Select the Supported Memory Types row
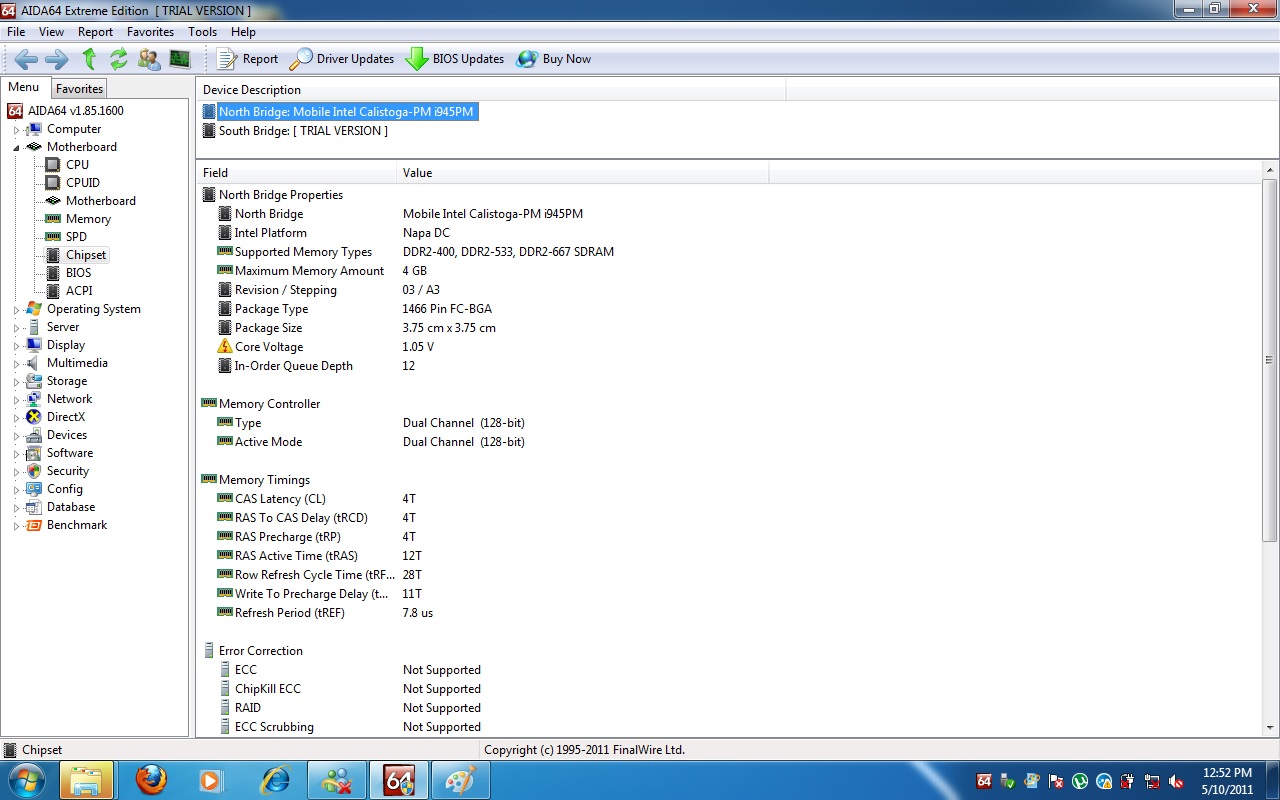1280x800 pixels. [729, 252]
